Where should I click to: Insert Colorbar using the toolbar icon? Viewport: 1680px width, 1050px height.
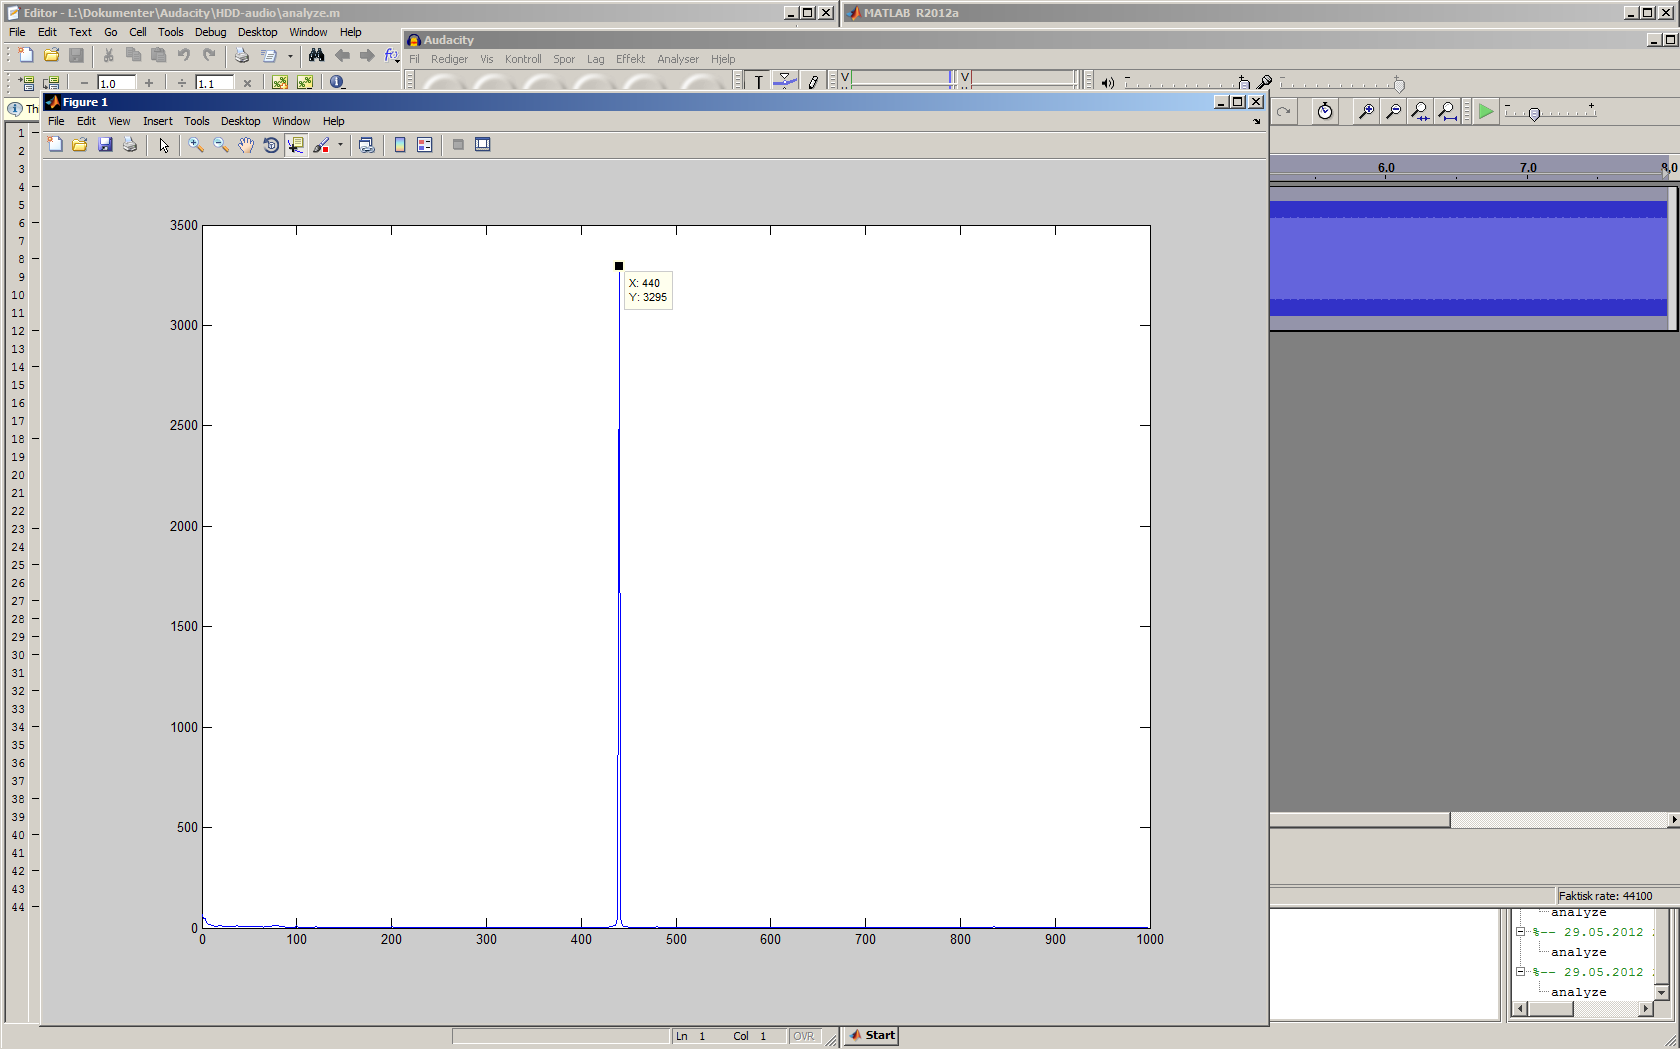pyautogui.click(x=400, y=145)
